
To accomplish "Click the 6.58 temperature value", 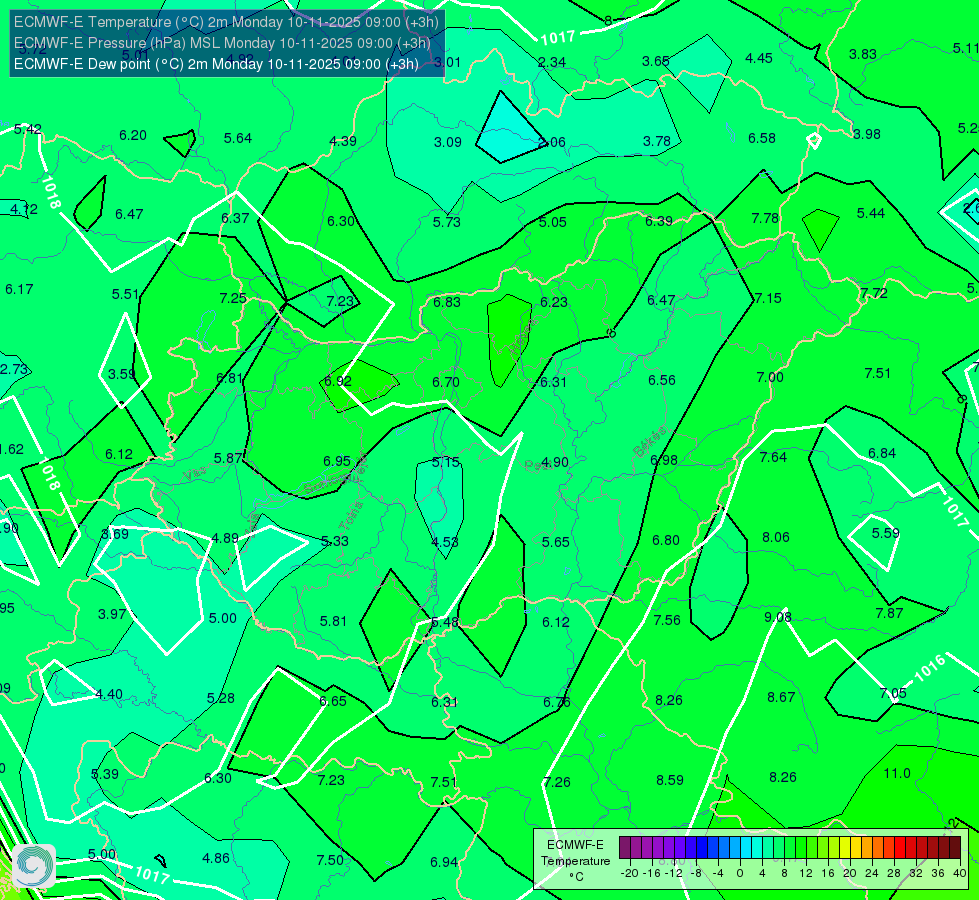I will (762, 138).
